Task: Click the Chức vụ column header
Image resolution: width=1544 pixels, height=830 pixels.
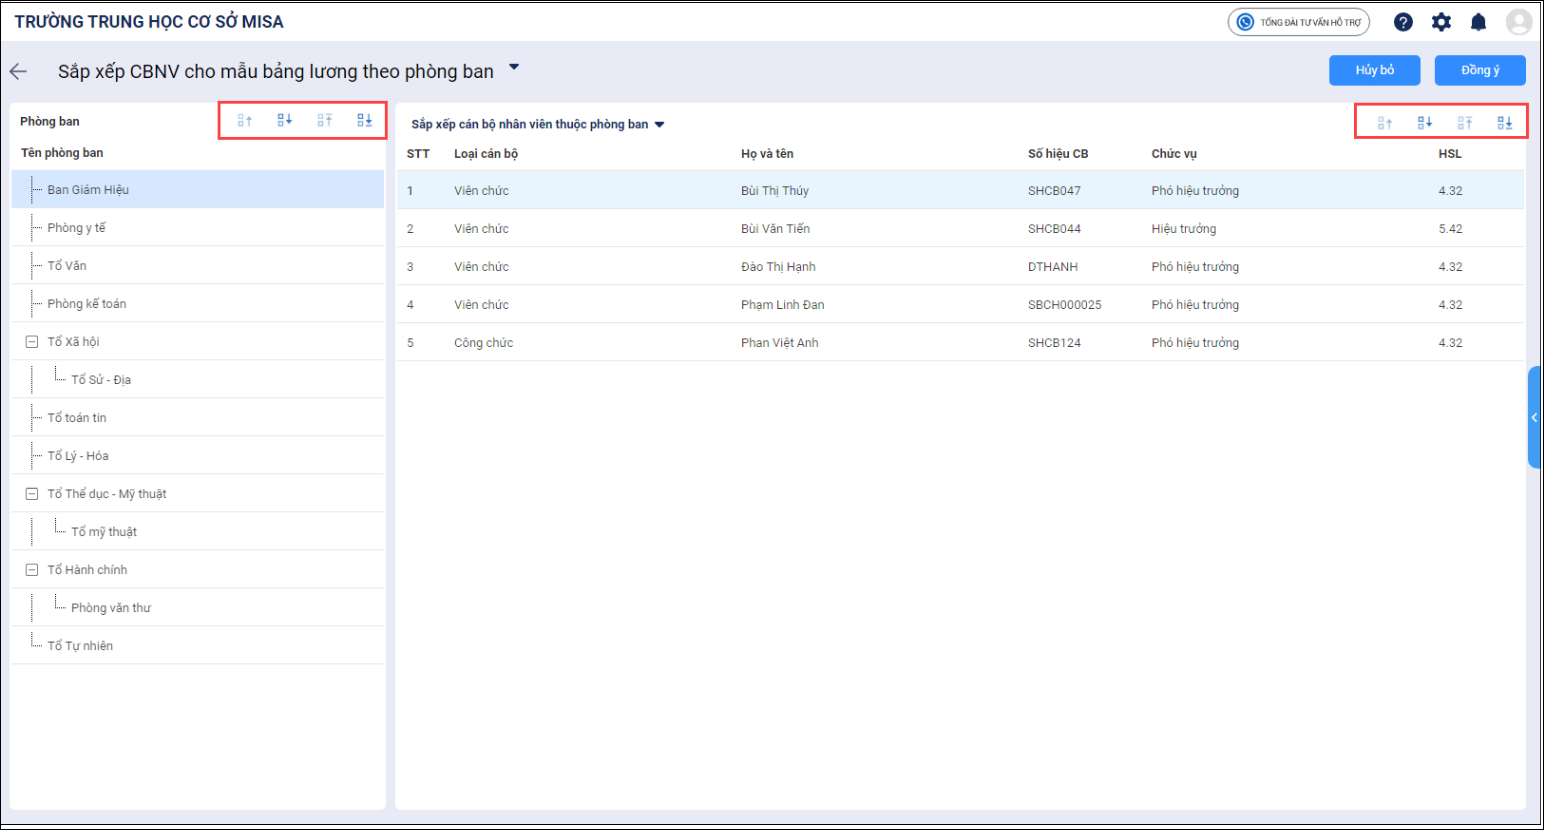Action: (x=1174, y=154)
